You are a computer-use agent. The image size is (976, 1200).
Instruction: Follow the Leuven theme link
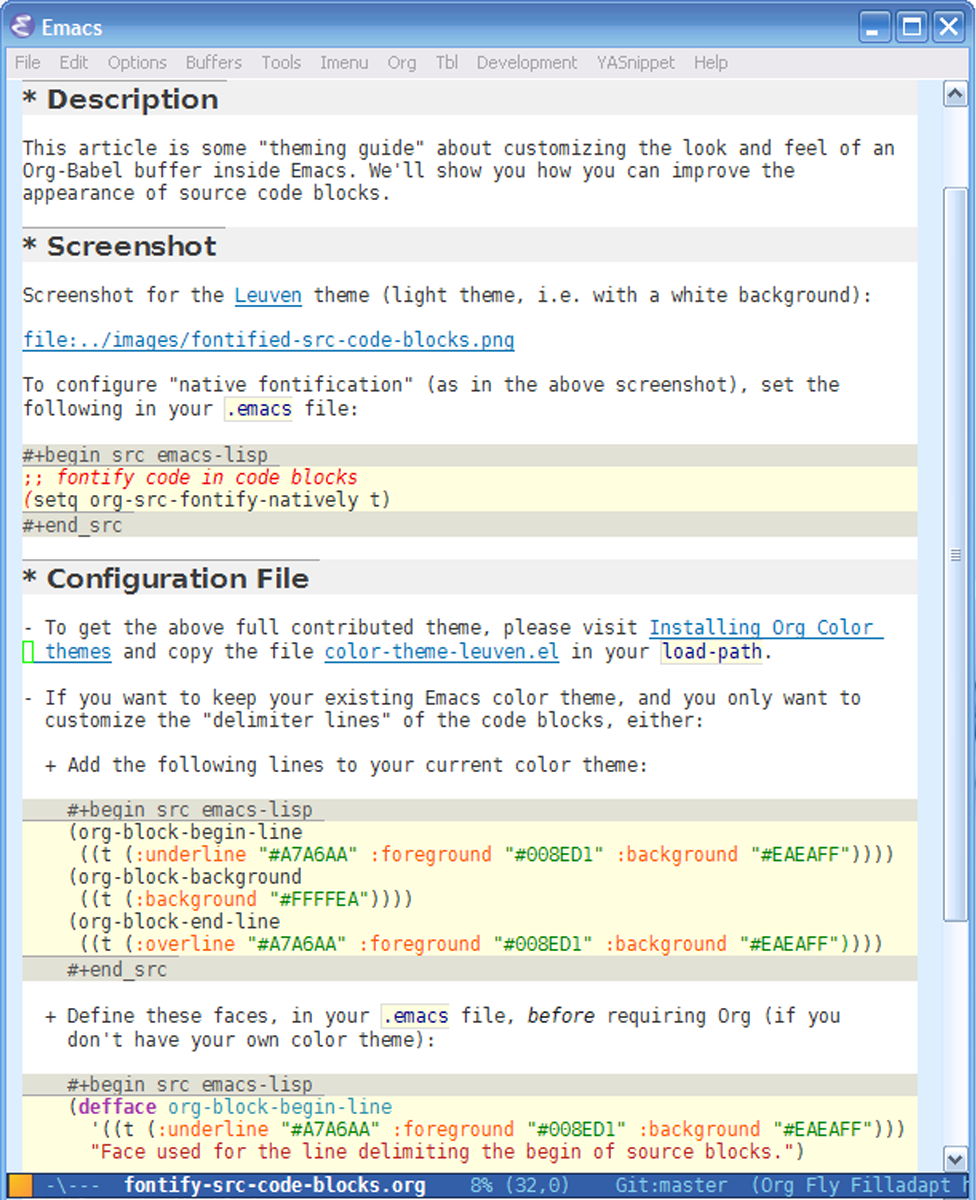[268, 296]
